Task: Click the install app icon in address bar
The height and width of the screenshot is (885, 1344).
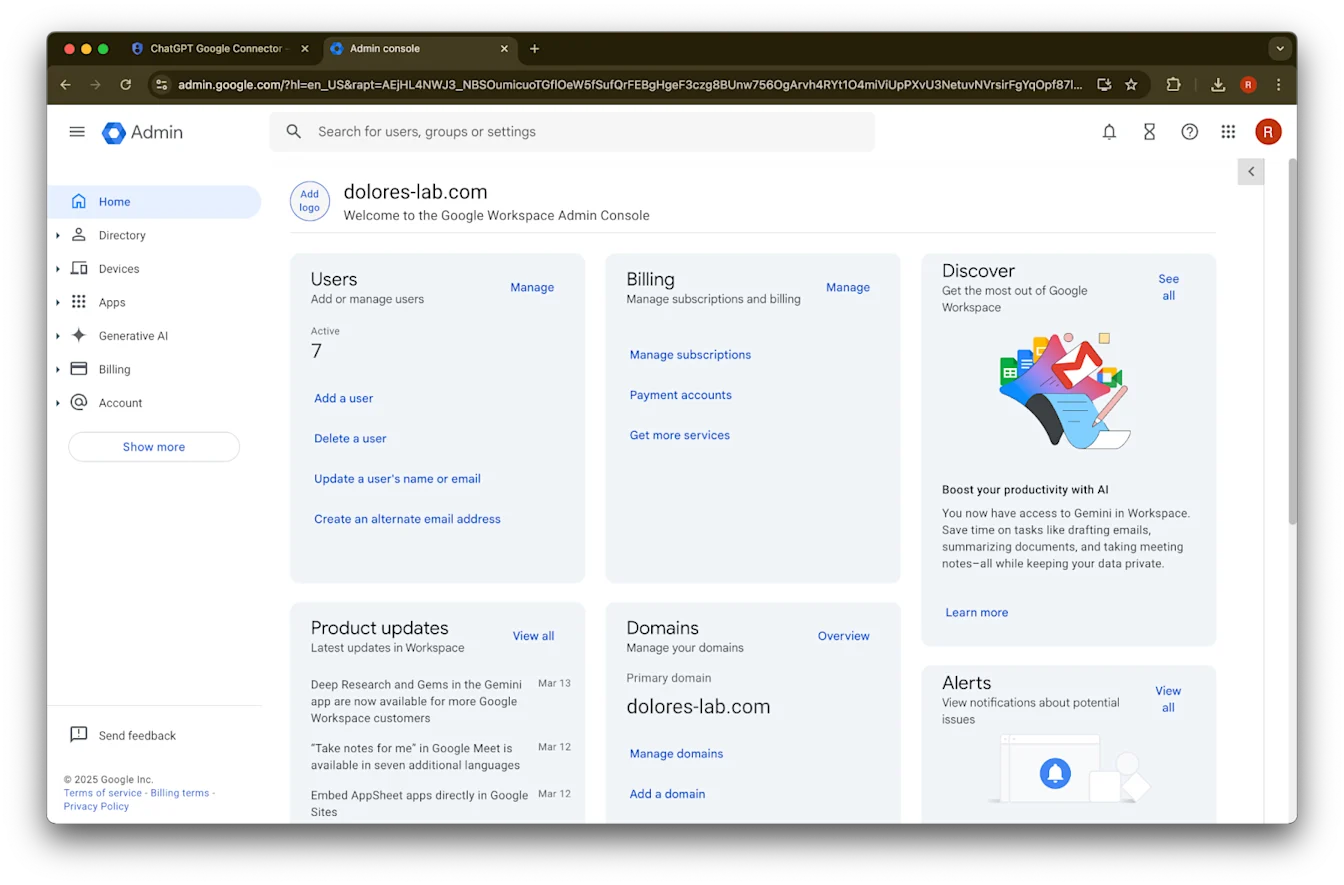Action: 1104,85
